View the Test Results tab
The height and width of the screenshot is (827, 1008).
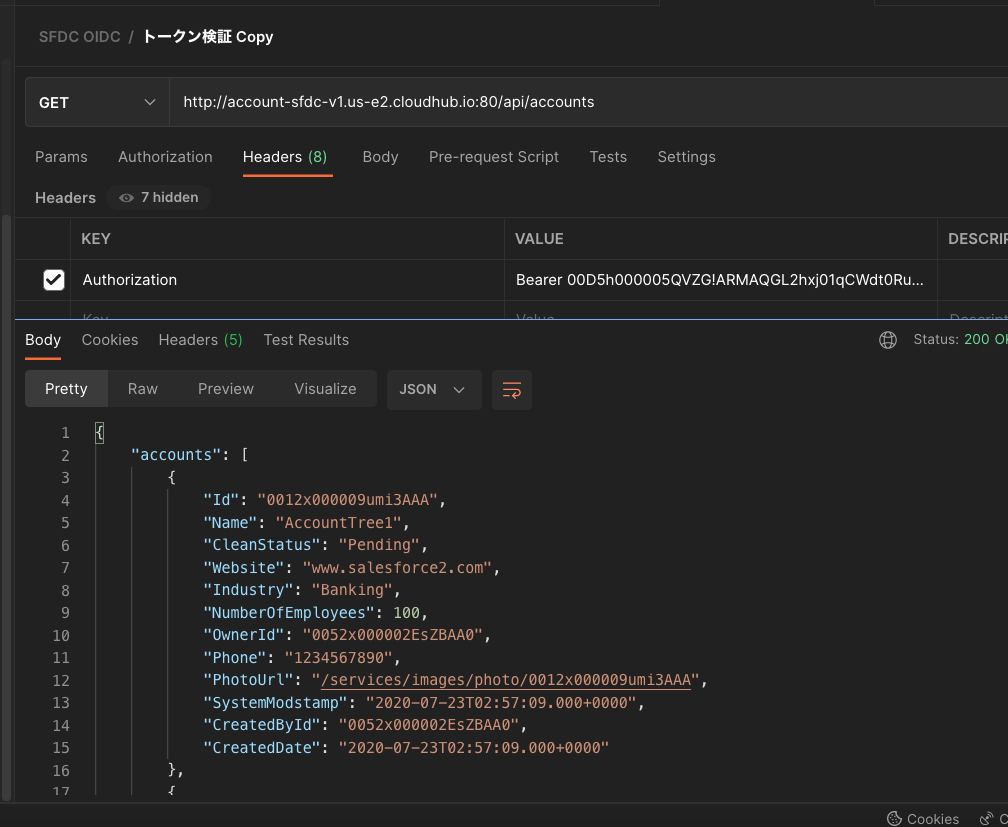pyautogui.click(x=306, y=340)
